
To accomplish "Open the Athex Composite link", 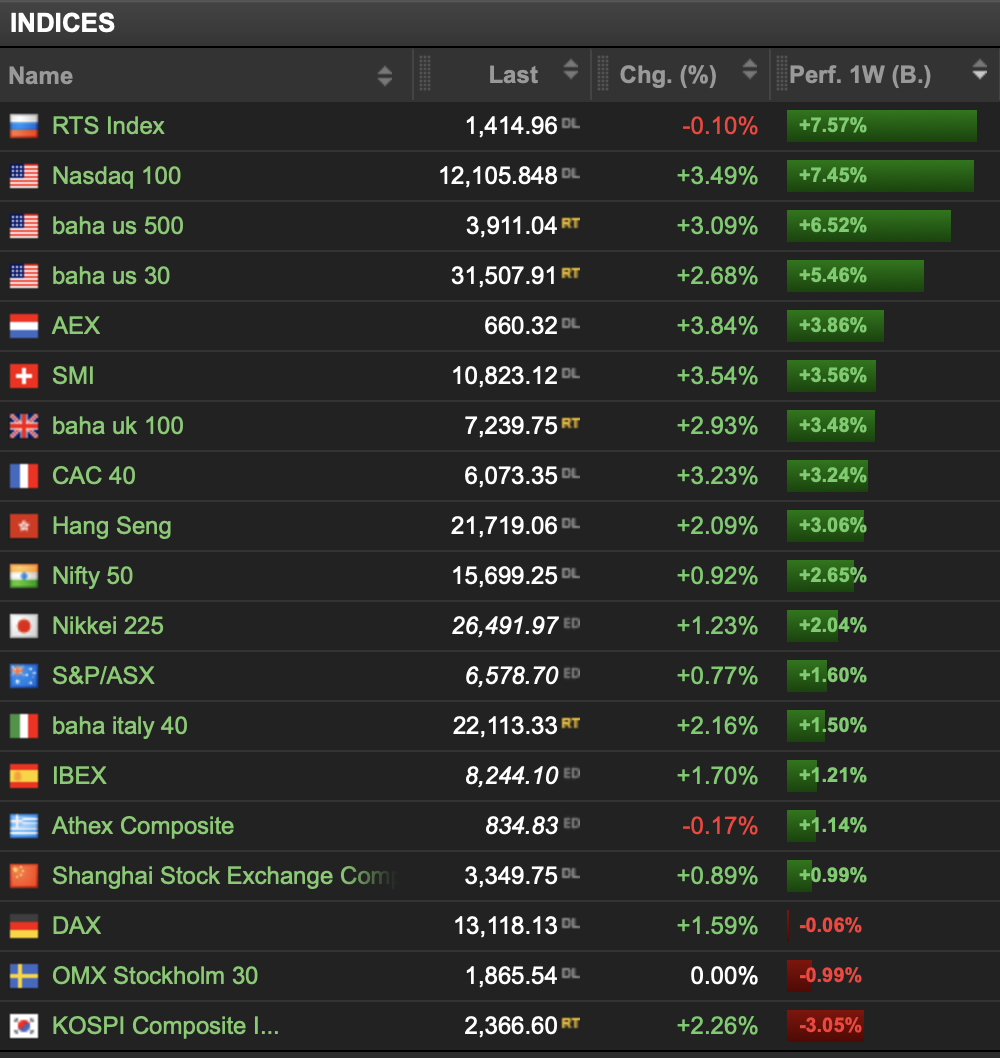I will coord(143,826).
